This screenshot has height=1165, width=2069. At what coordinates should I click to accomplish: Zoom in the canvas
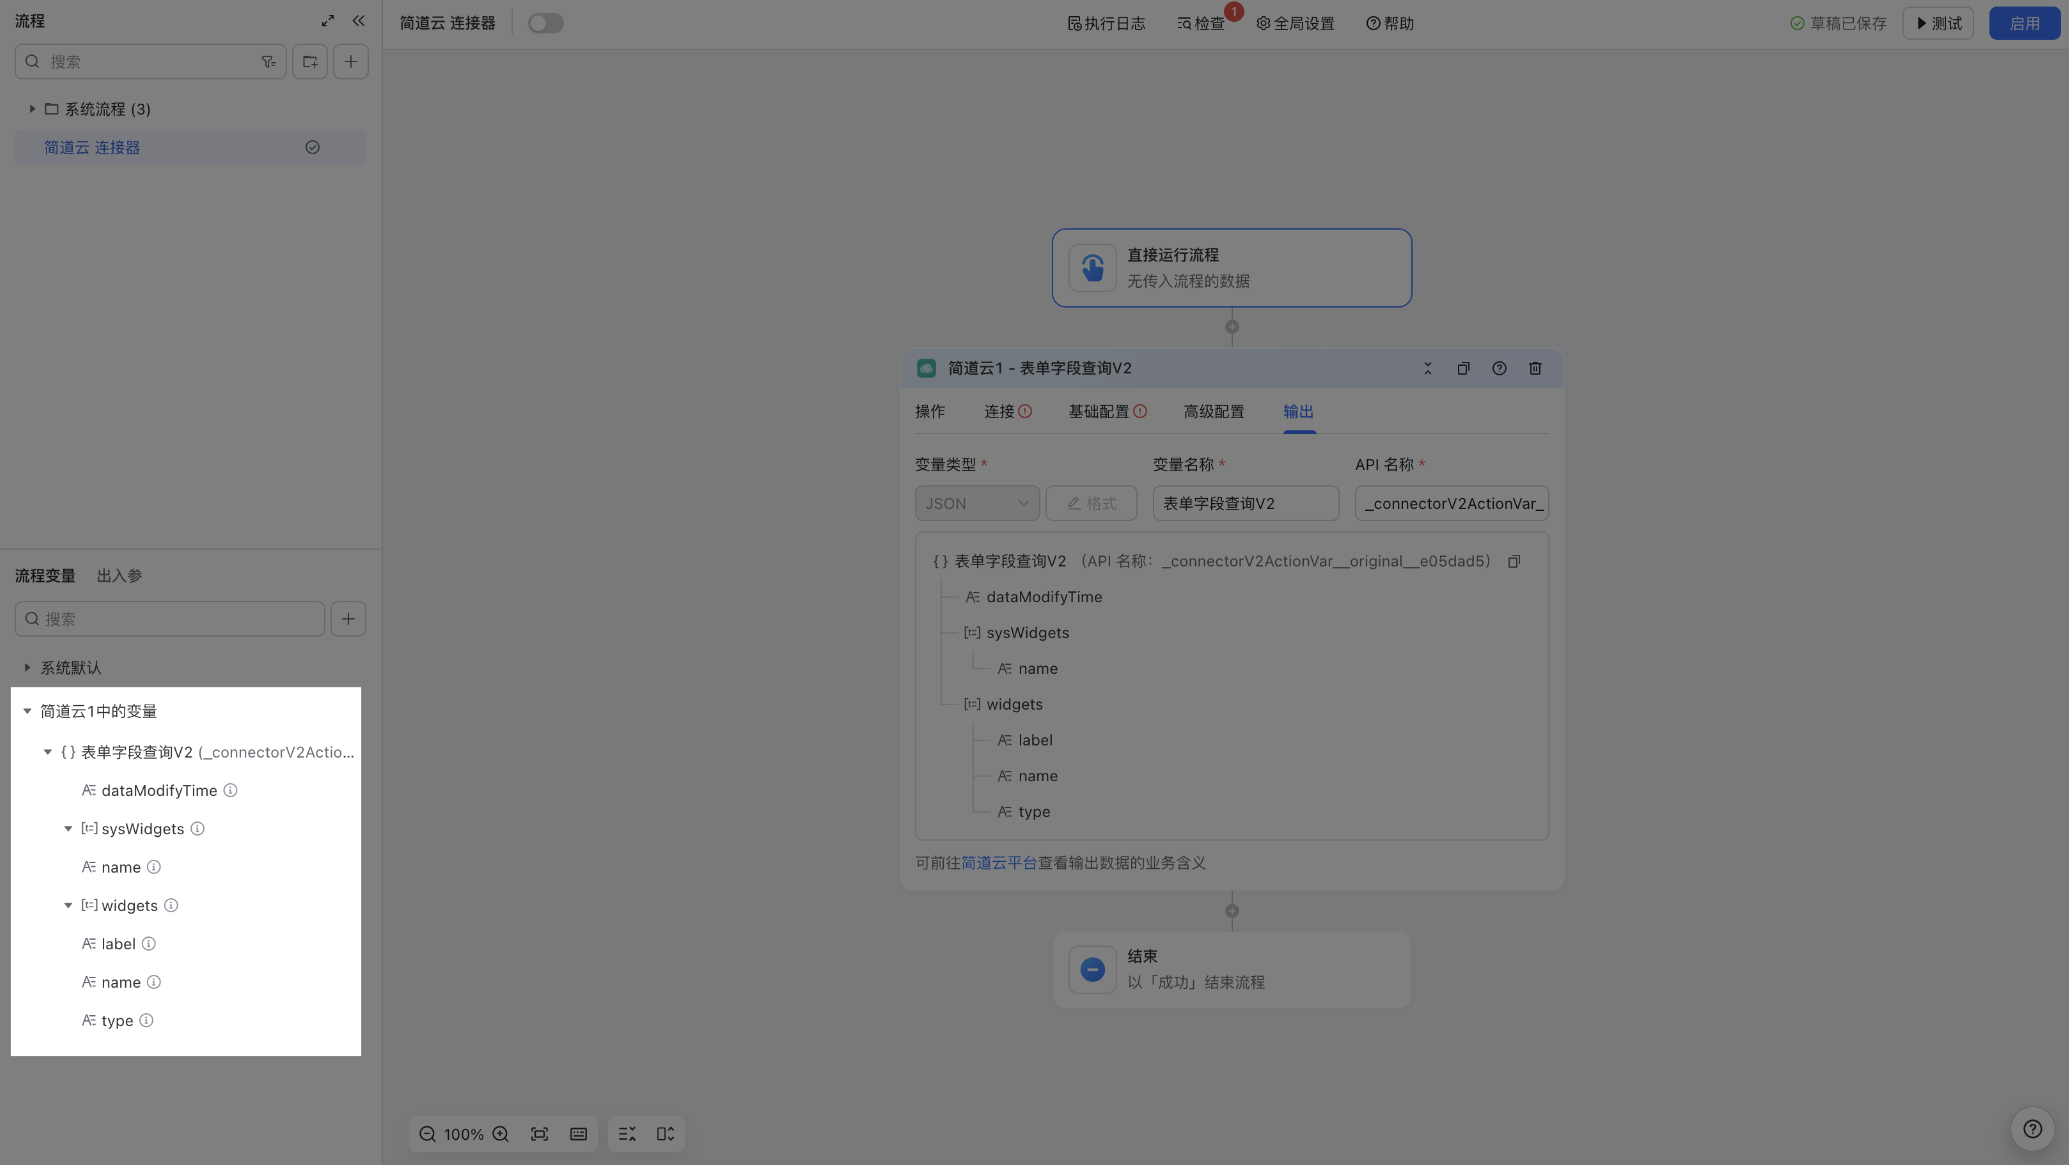(x=501, y=1134)
